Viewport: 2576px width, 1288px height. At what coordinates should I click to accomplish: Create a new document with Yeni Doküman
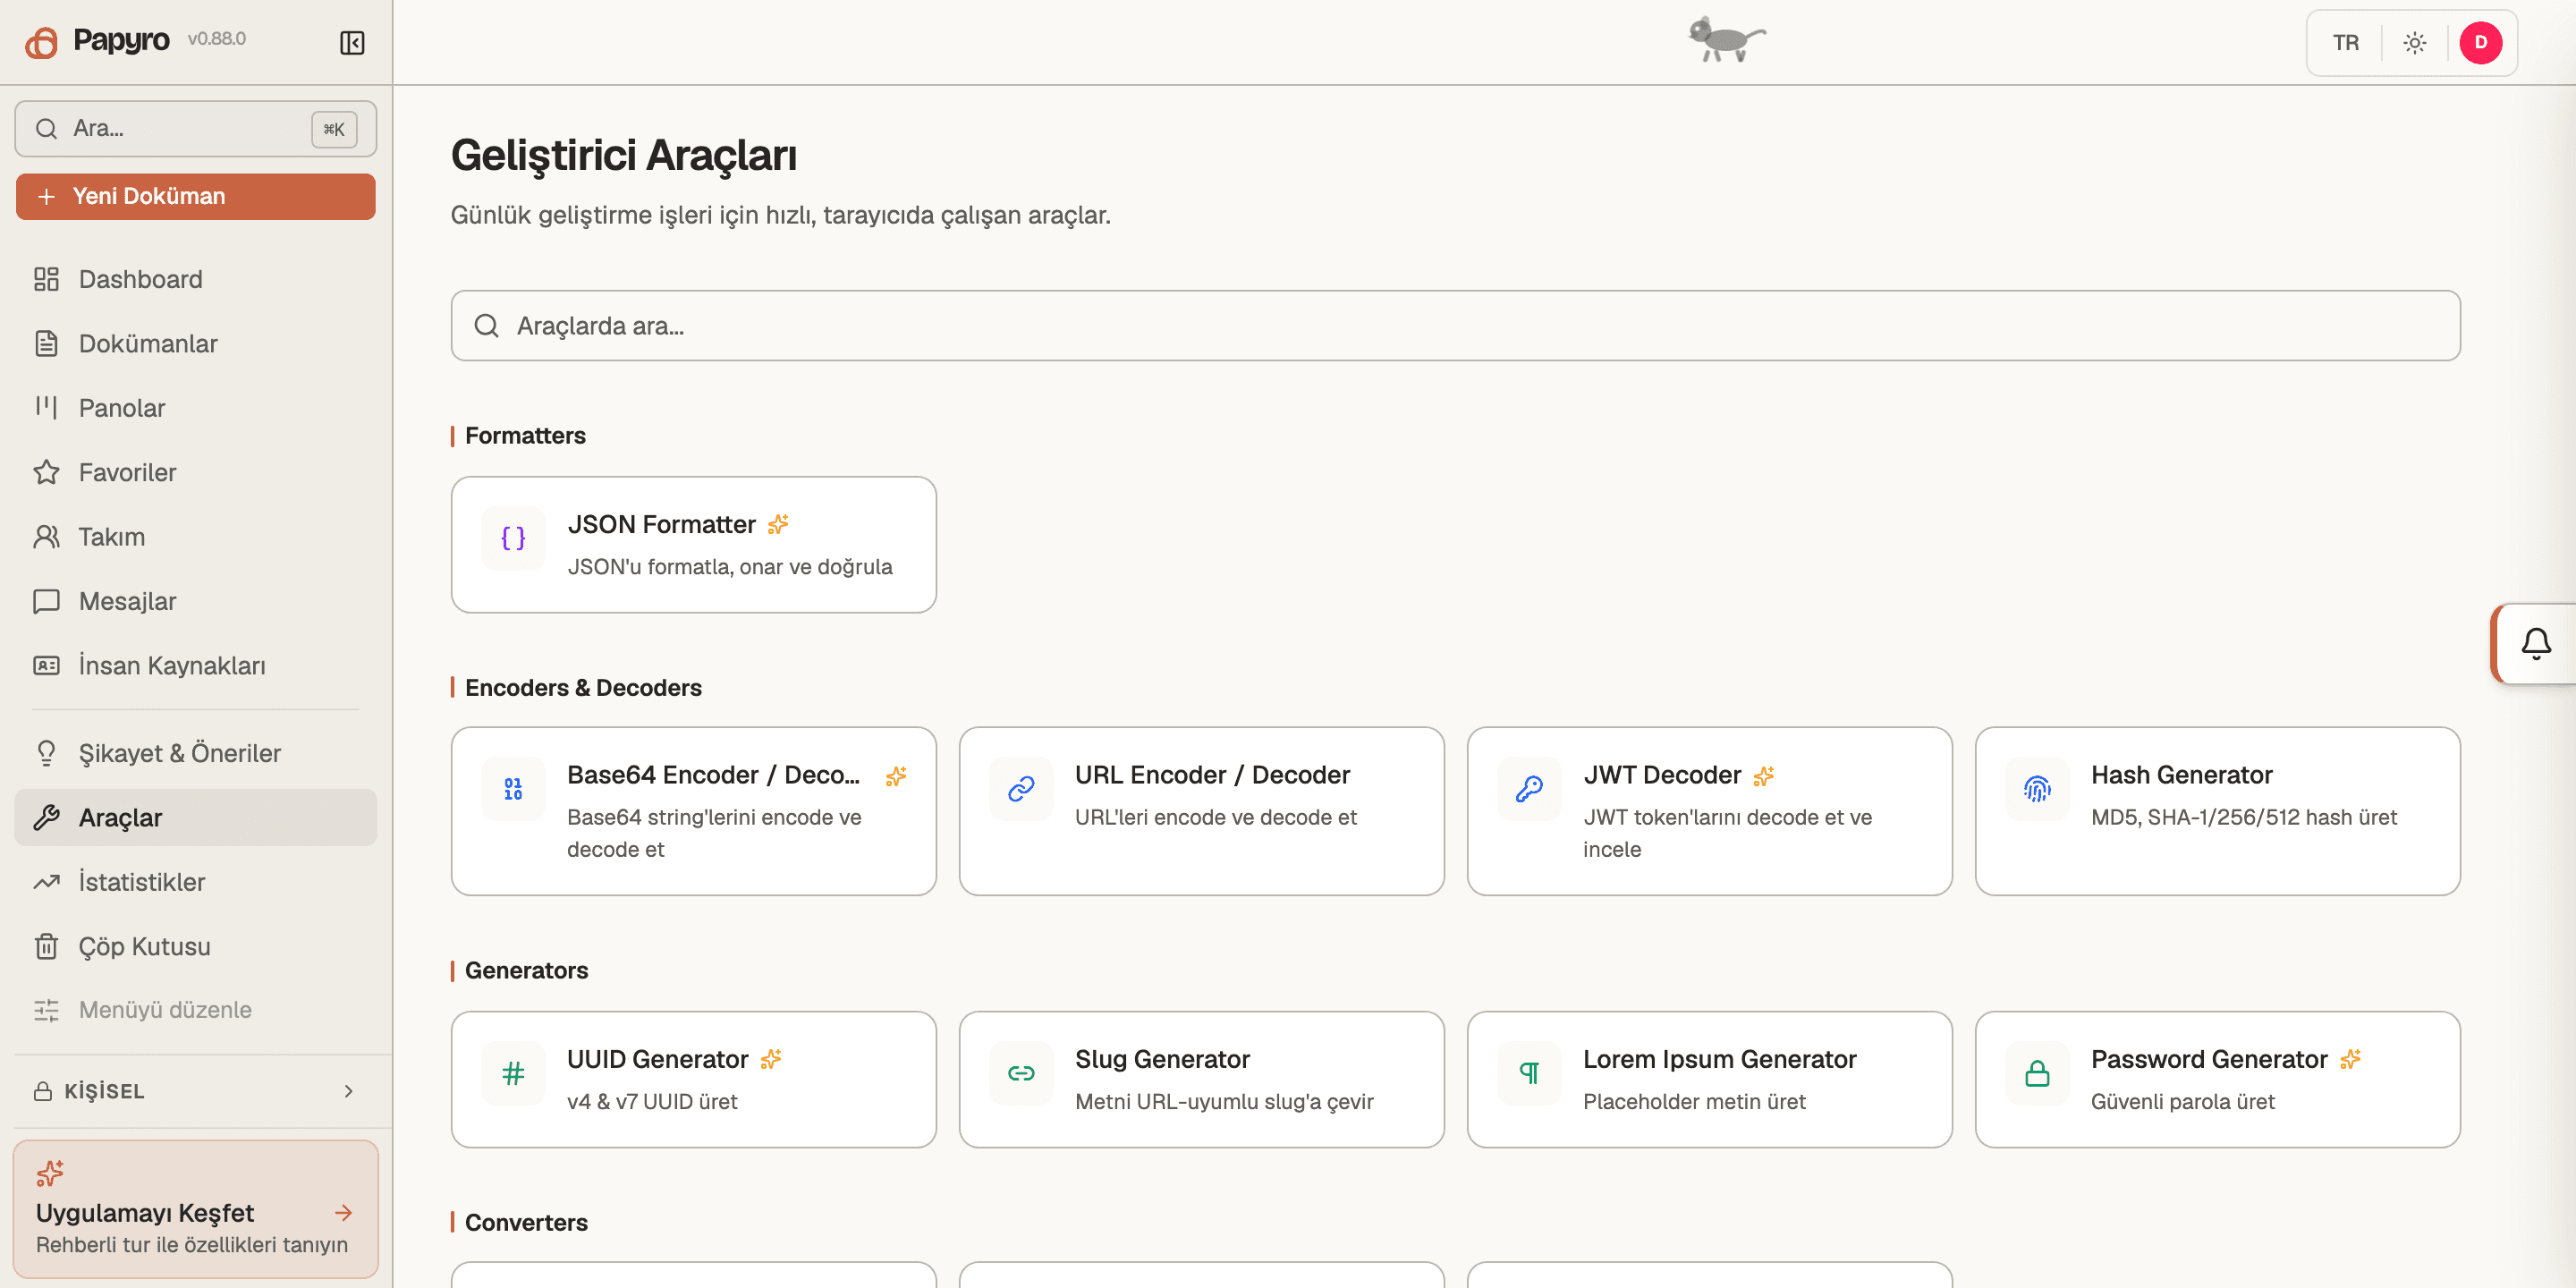[195, 196]
